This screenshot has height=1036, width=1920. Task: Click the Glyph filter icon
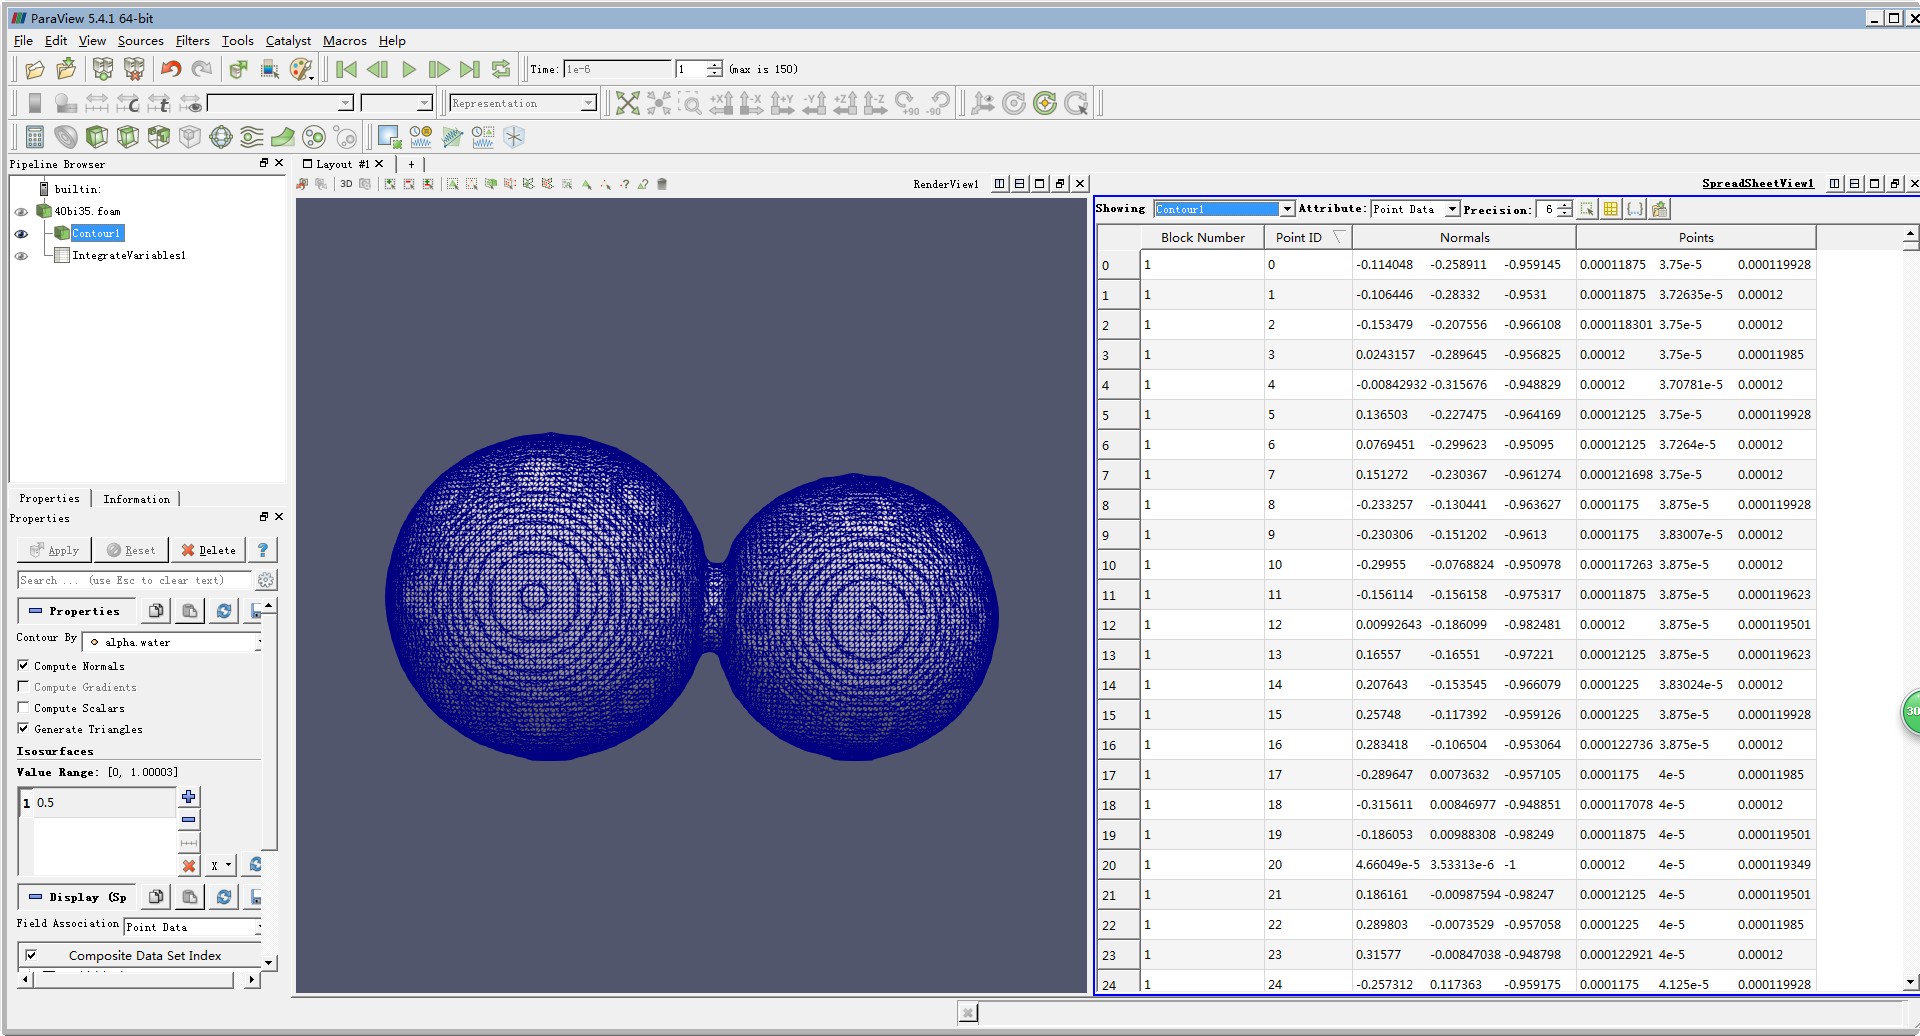[221, 137]
